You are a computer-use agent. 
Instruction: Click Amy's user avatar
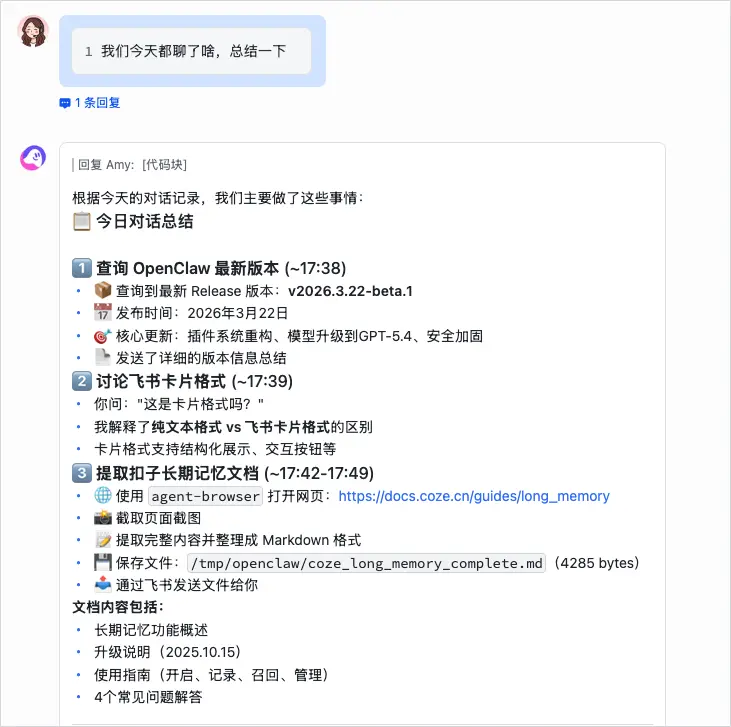33,31
